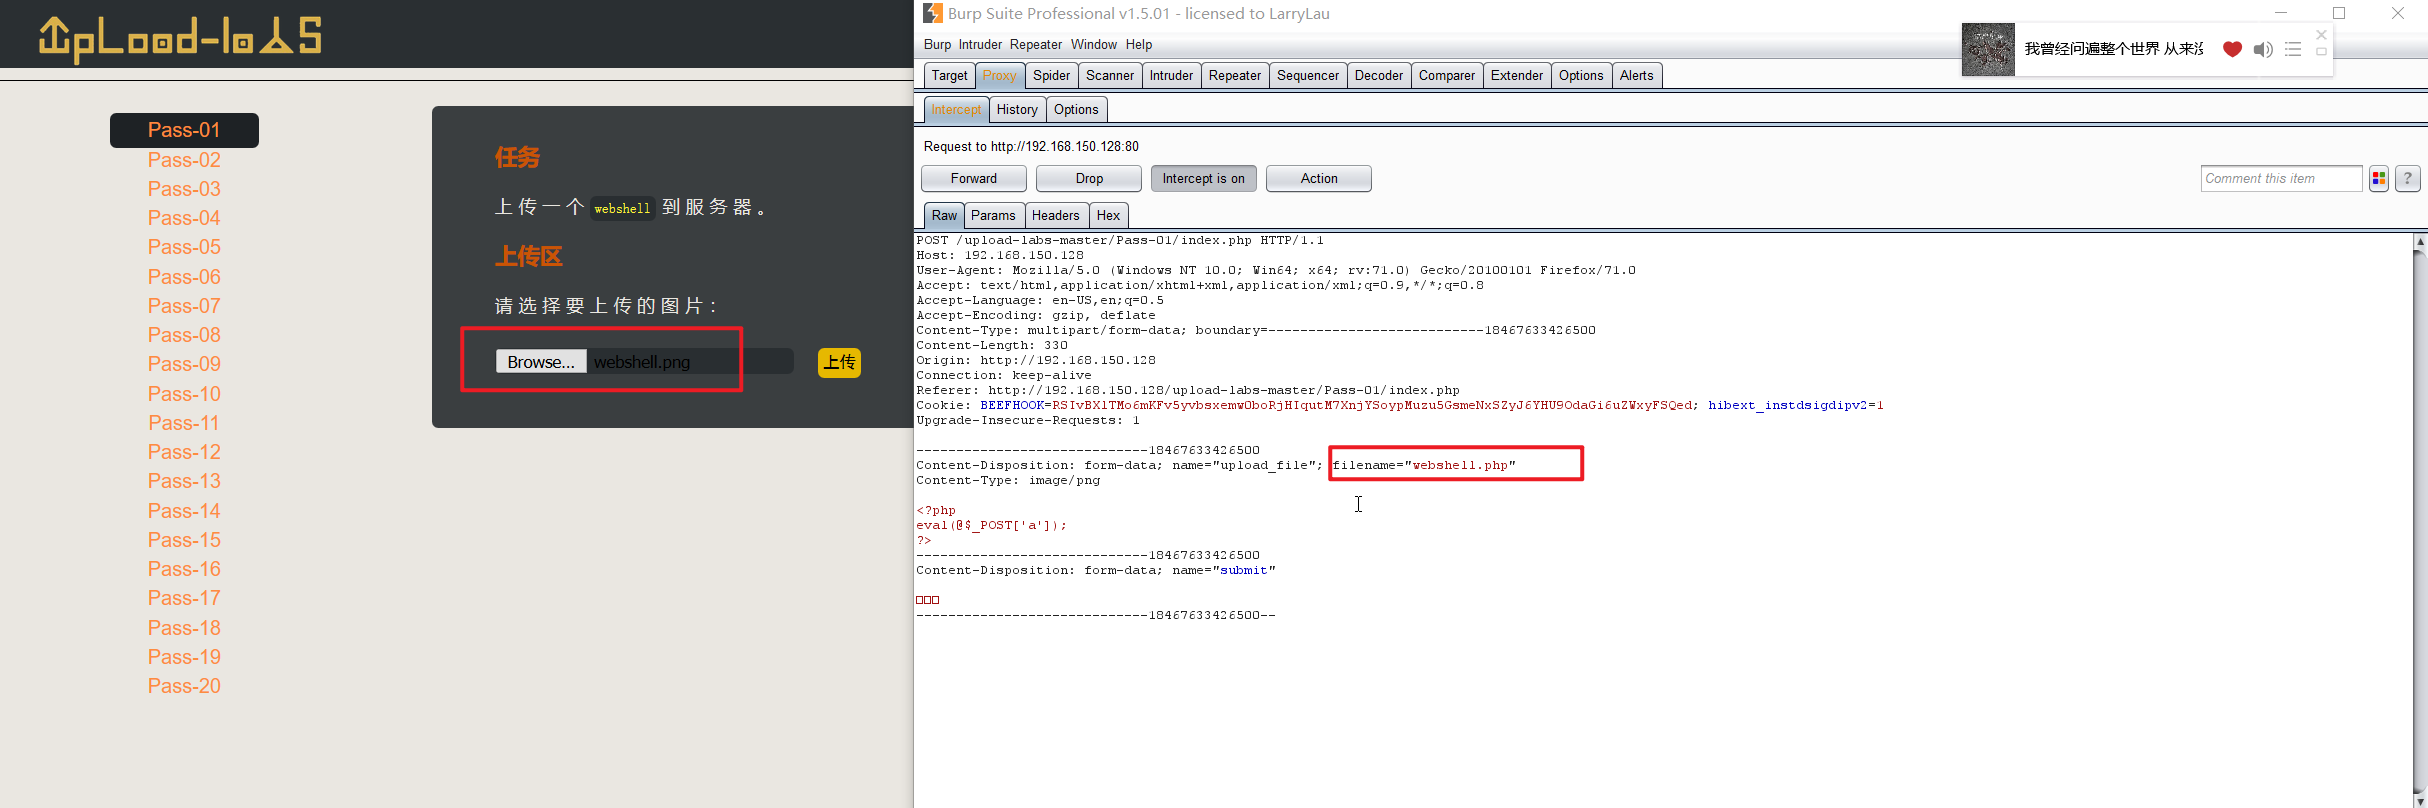The width and height of the screenshot is (2428, 808).
Task: Open the Scanner tab
Action: (x=1110, y=76)
